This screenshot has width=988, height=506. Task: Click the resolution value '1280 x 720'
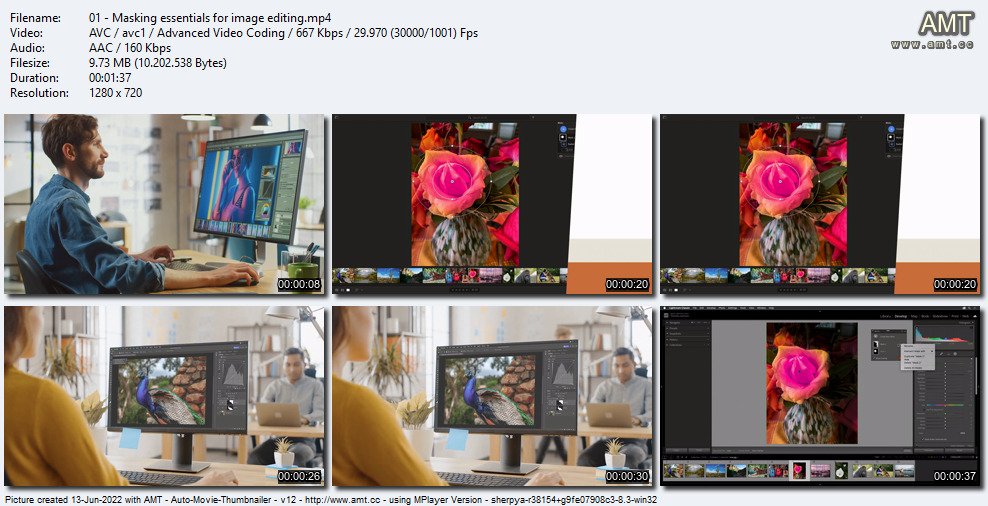click(115, 93)
